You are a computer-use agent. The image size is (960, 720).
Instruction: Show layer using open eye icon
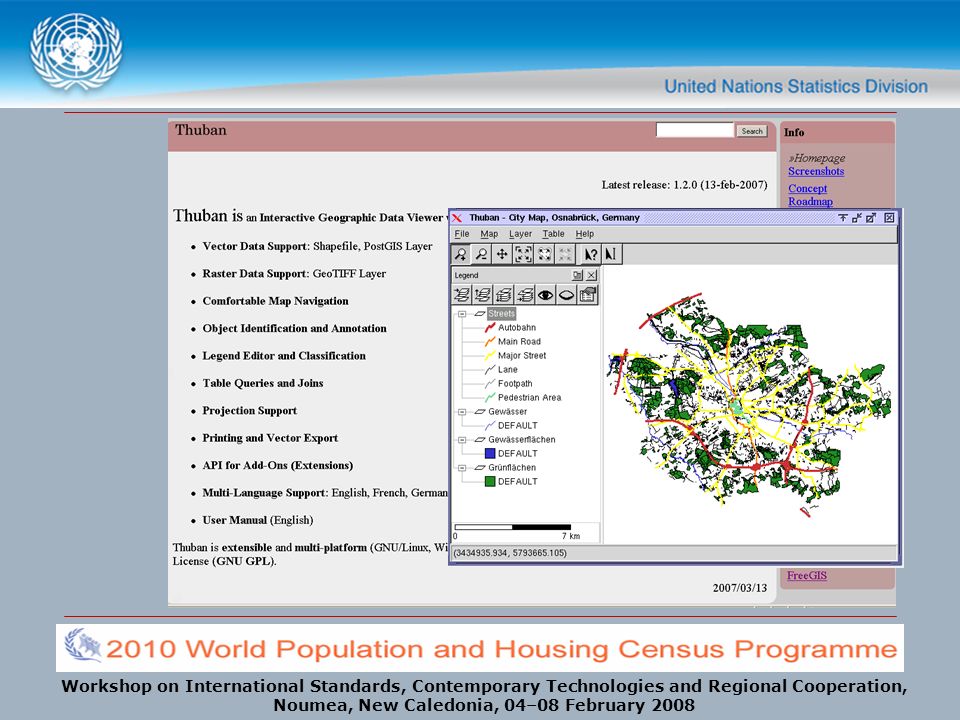click(546, 295)
